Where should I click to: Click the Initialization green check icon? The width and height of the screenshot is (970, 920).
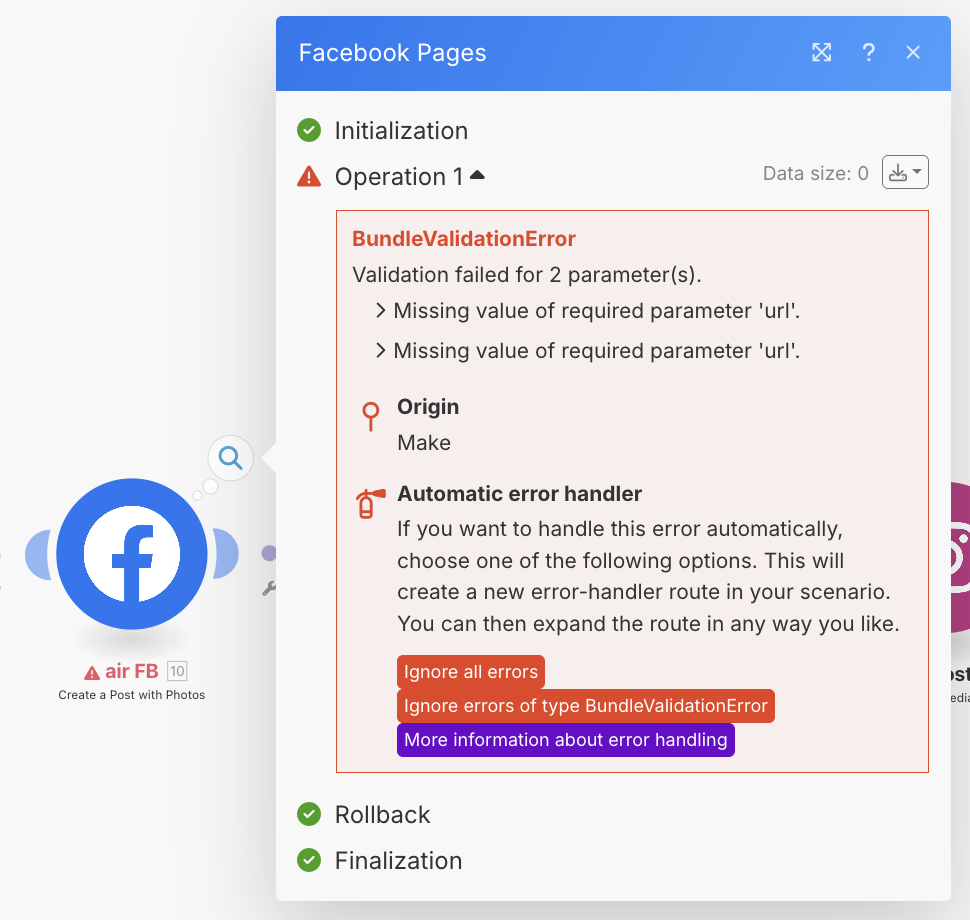(309, 131)
